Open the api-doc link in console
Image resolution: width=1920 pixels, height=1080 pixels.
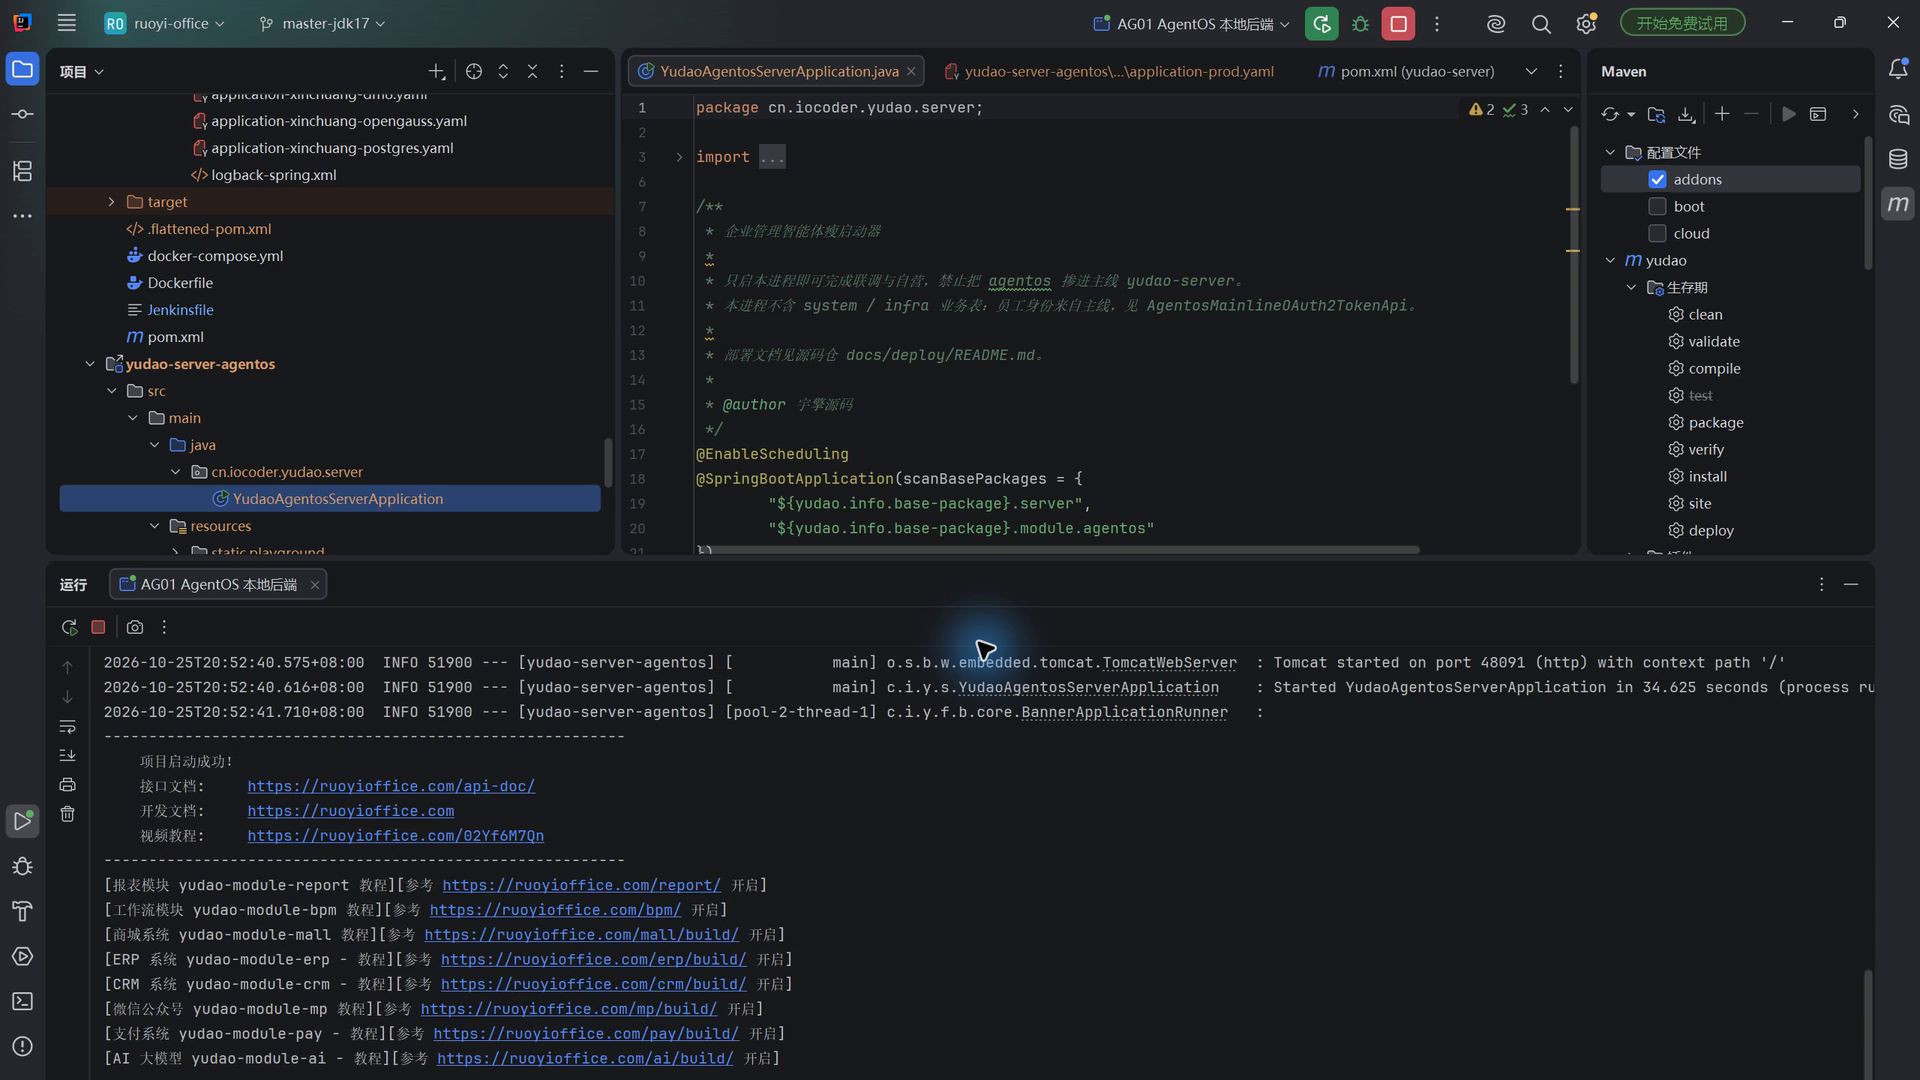click(391, 786)
